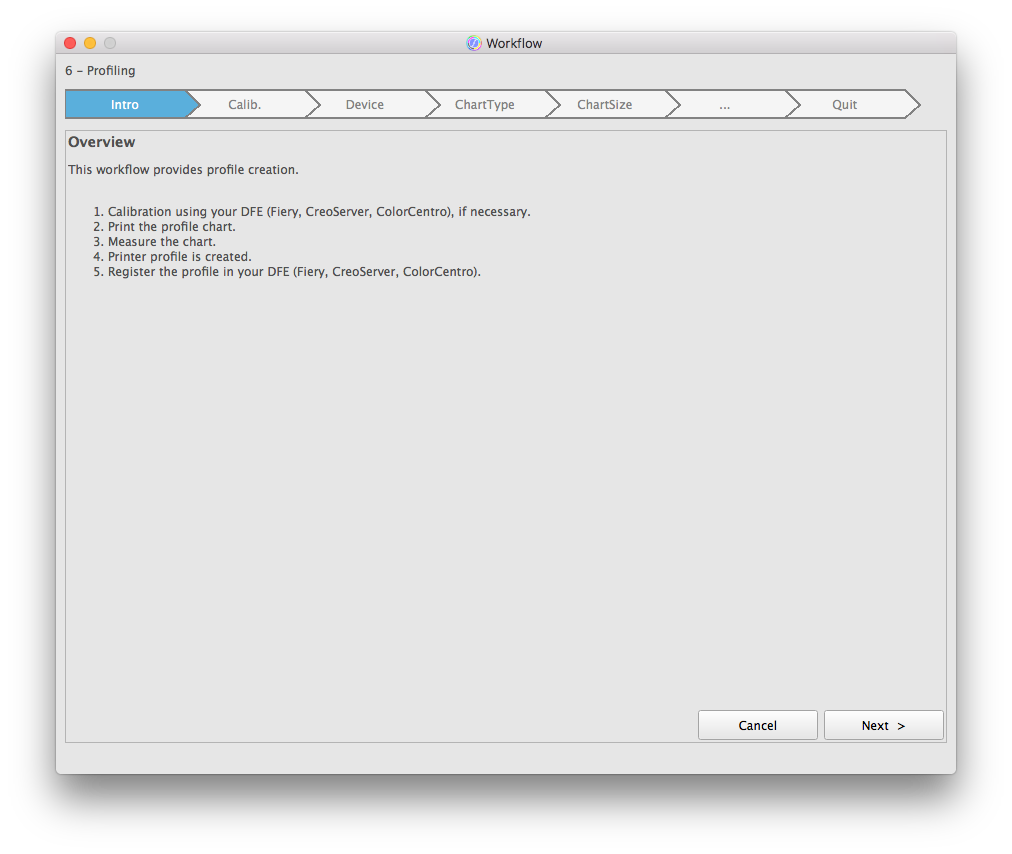This screenshot has width=1012, height=854.
Task: Click the 'Workflow' window title text
Action: 514,43
